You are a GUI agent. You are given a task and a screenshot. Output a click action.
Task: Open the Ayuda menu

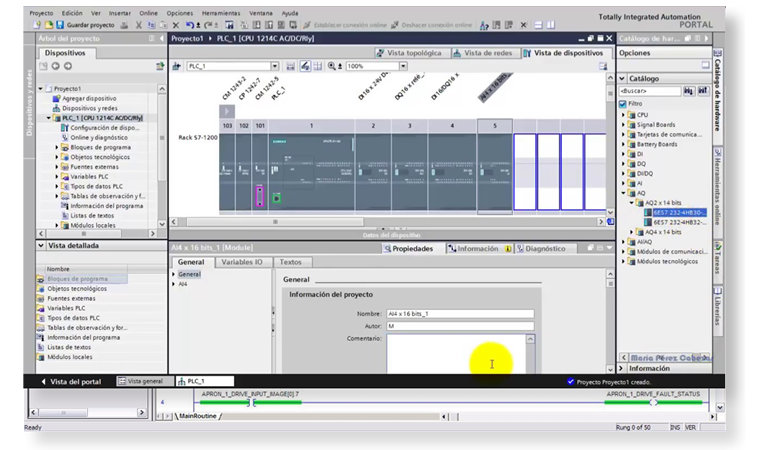[289, 13]
